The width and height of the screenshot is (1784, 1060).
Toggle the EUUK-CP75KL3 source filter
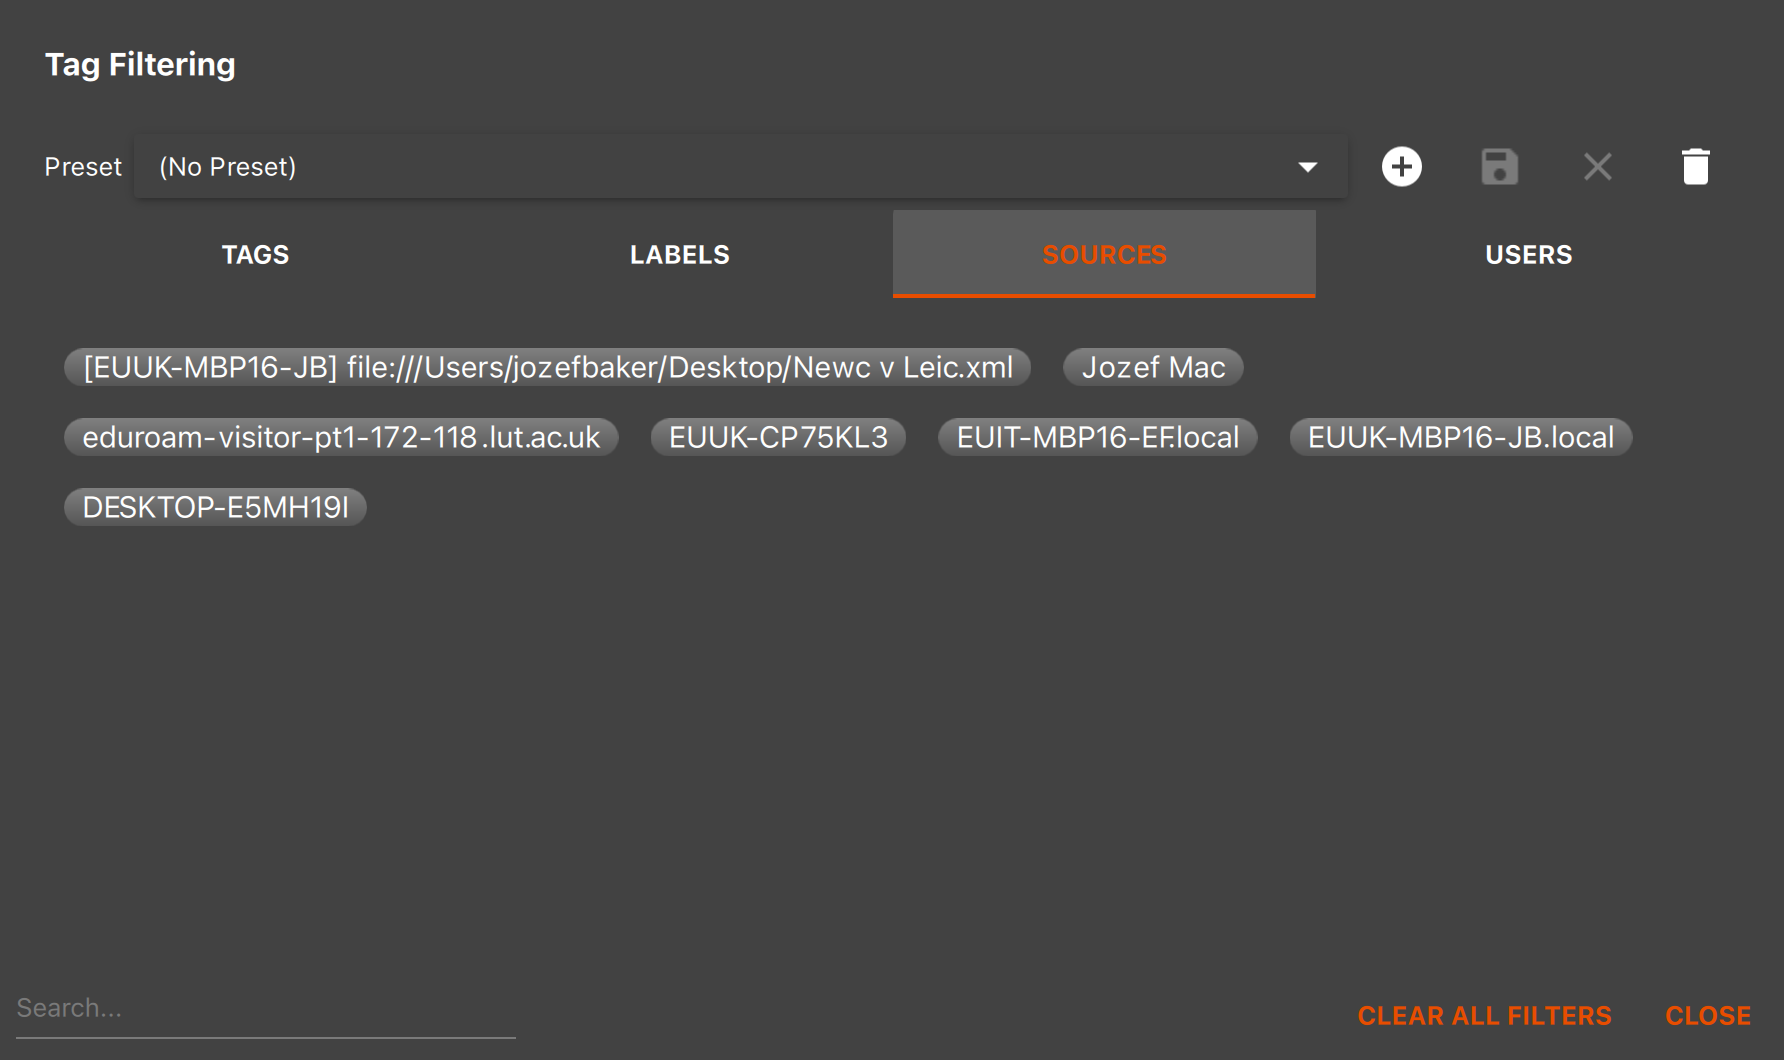778,437
